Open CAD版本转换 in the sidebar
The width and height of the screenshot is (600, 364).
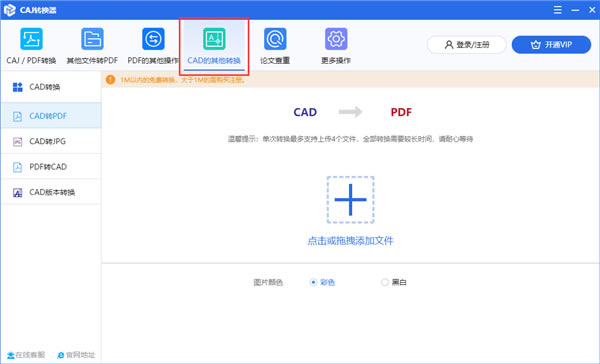51,192
